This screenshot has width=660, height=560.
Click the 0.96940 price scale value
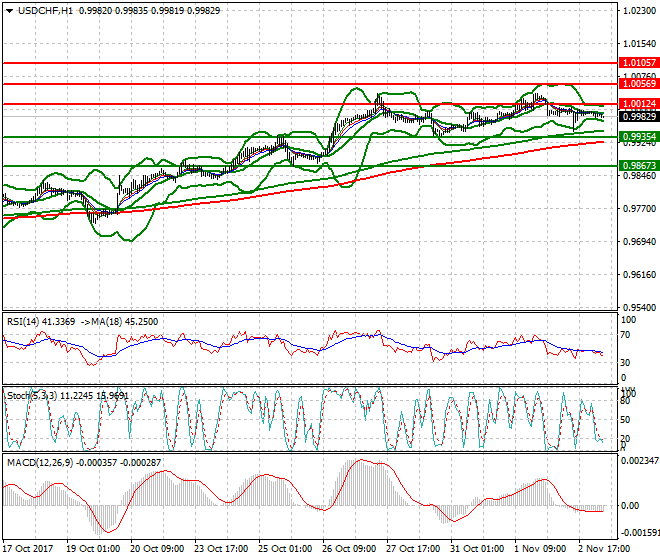(639, 242)
